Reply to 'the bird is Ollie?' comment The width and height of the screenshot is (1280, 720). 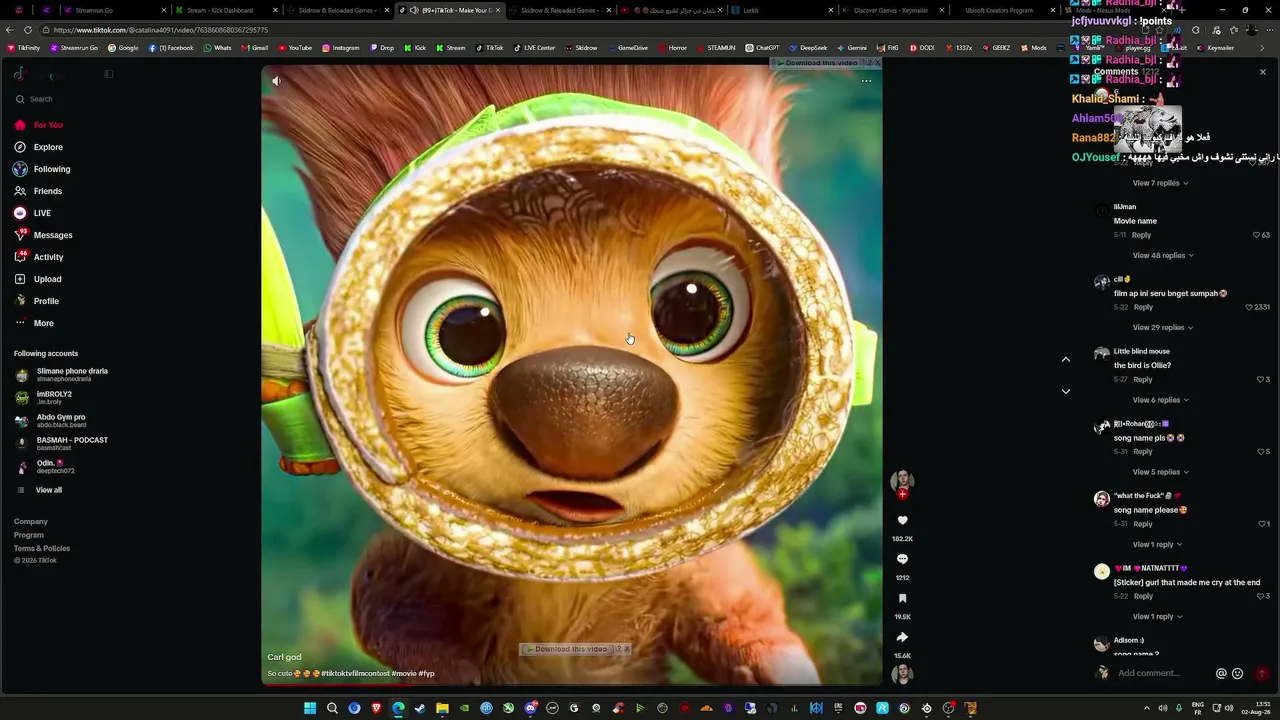tap(1143, 379)
